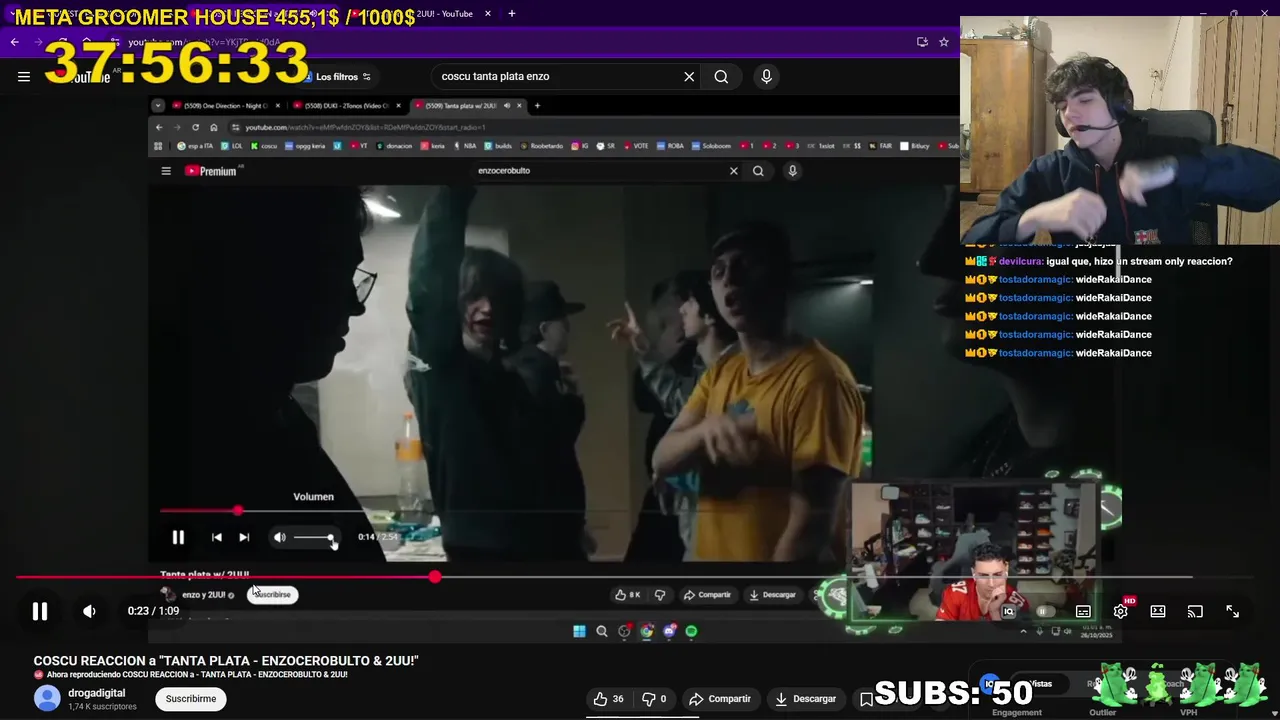Open 'esp a ITA' bookmark
The width and height of the screenshot is (1280, 720).
[x=195, y=146]
